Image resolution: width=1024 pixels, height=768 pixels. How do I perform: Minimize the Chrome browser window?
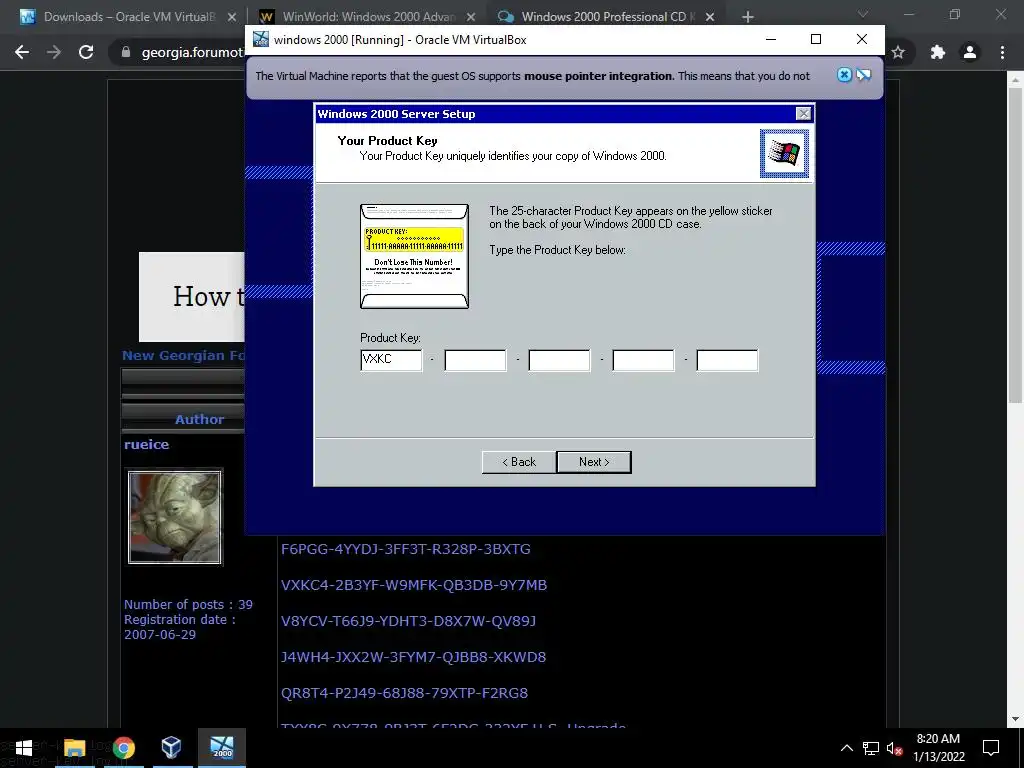tap(909, 14)
